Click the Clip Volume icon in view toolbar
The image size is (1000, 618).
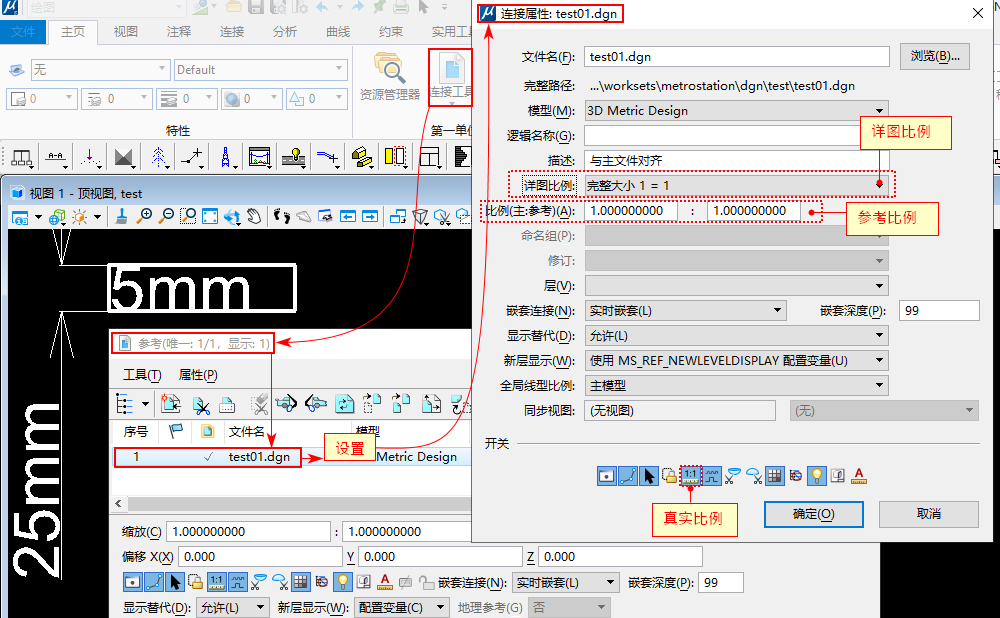tap(442, 217)
